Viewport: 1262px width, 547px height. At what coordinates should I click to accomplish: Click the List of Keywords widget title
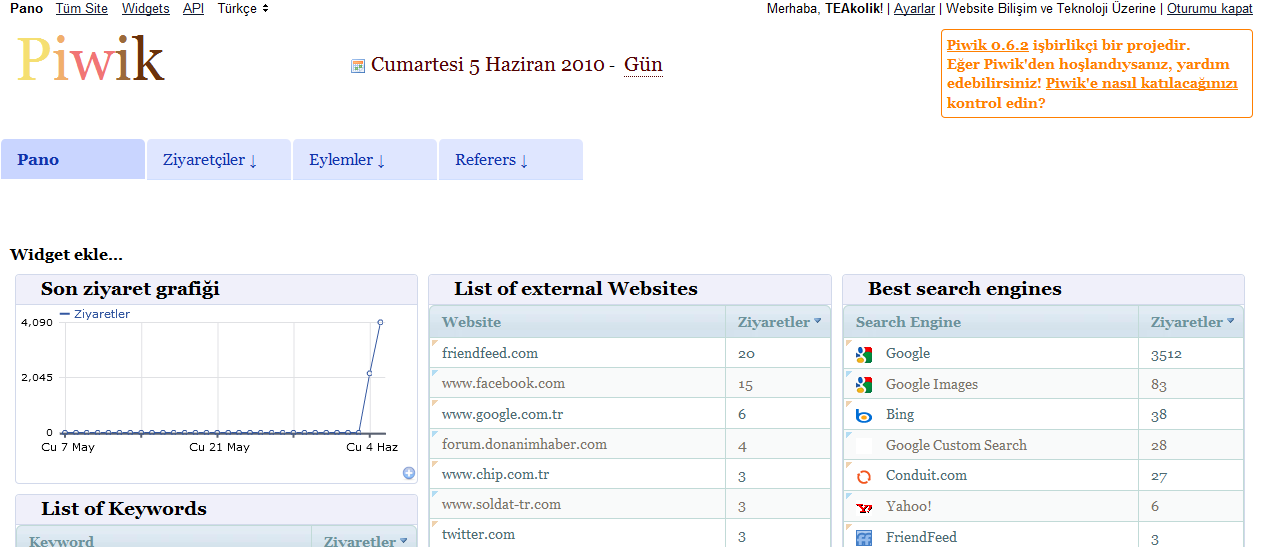point(124,509)
